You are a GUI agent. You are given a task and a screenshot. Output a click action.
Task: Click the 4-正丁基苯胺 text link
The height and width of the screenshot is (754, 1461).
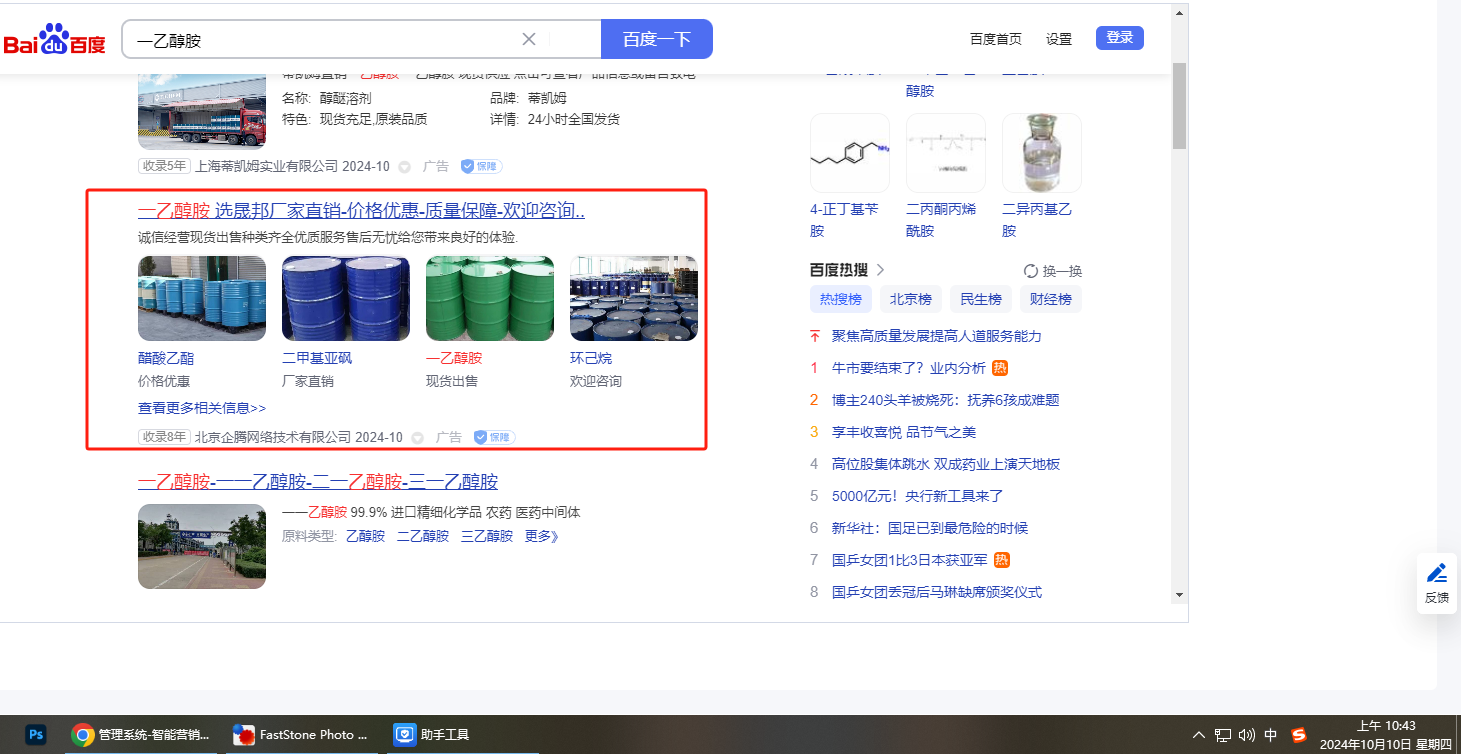[843, 220]
